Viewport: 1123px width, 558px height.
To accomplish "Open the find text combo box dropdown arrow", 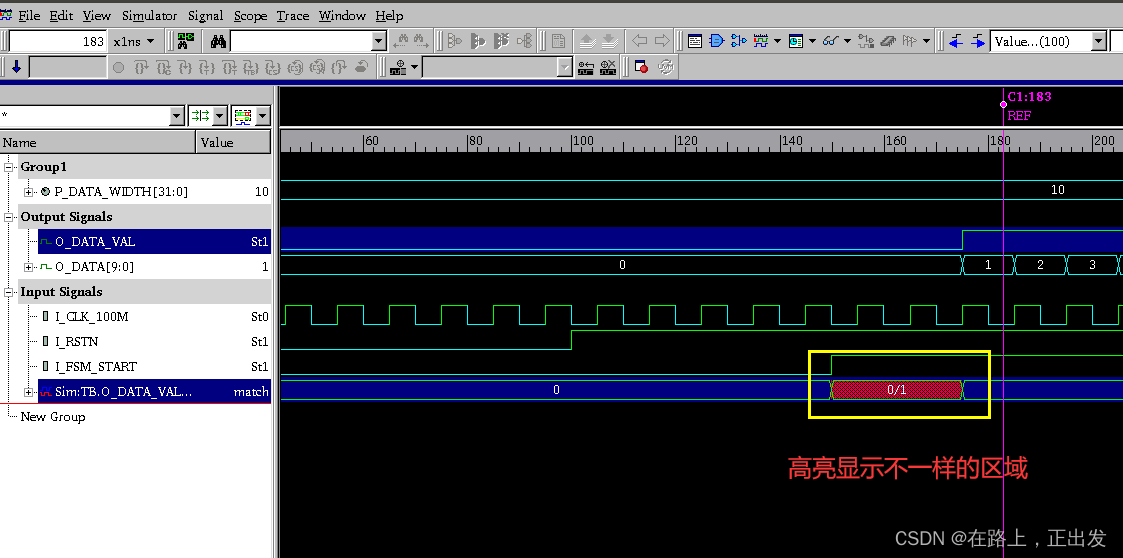I will point(380,41).
